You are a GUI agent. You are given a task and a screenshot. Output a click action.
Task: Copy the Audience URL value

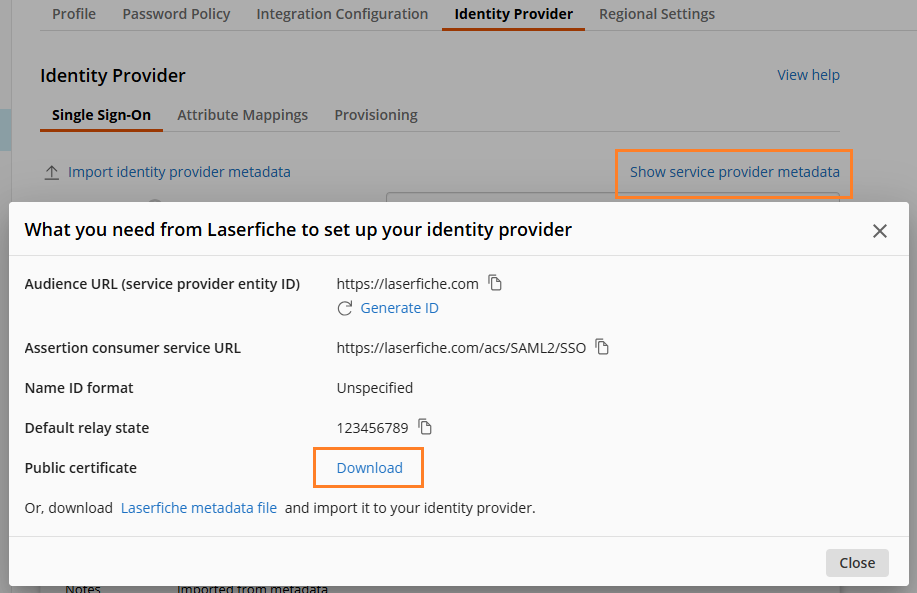point(495,283)
